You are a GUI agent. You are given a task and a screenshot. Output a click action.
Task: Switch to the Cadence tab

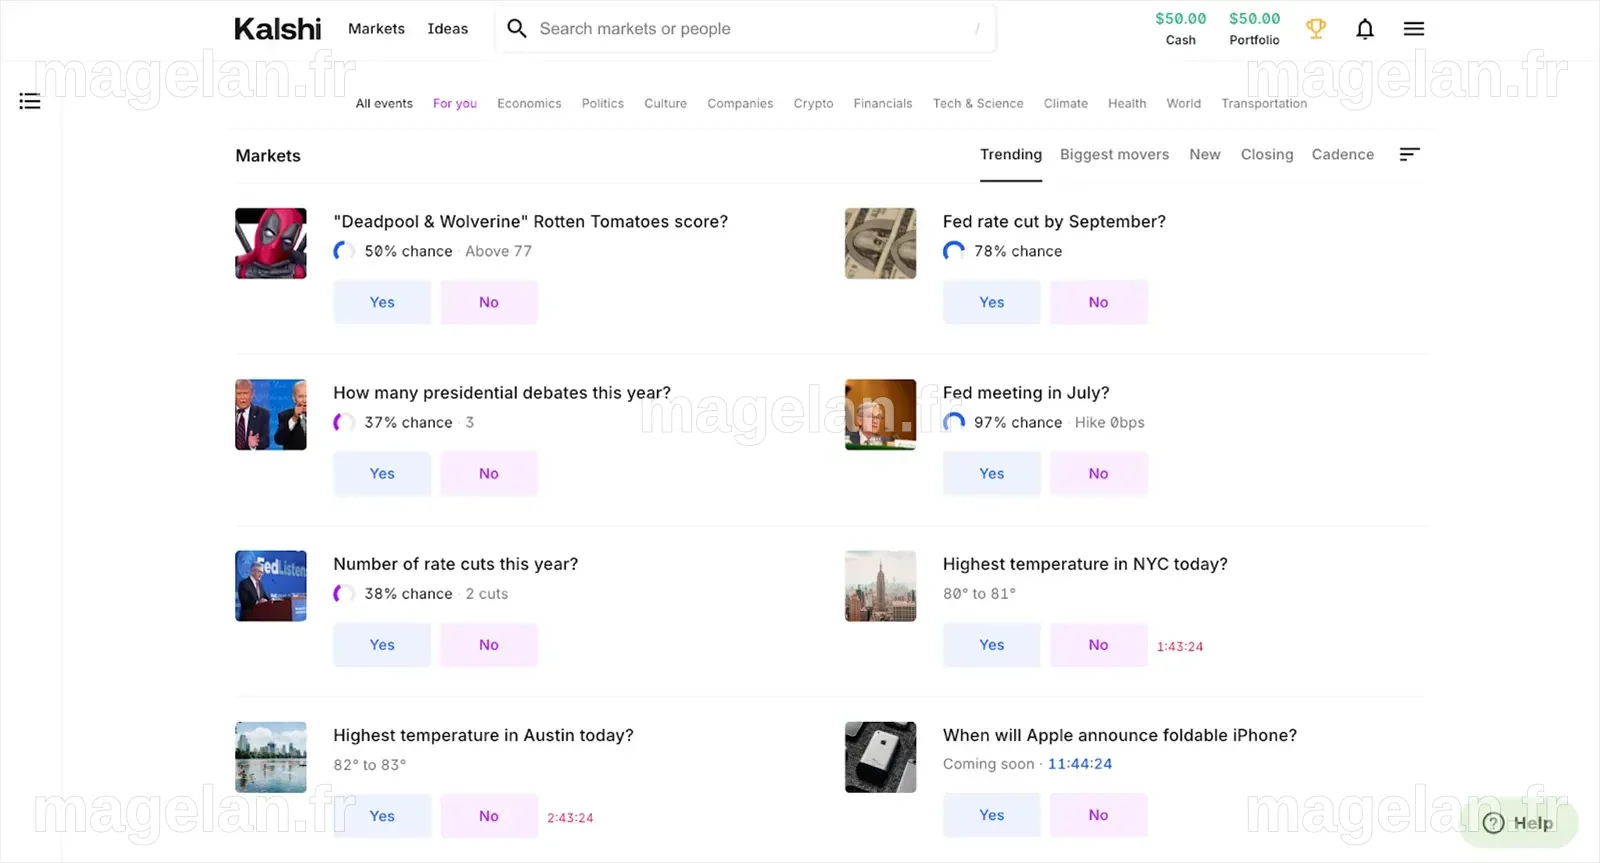tap(1343, 155)
